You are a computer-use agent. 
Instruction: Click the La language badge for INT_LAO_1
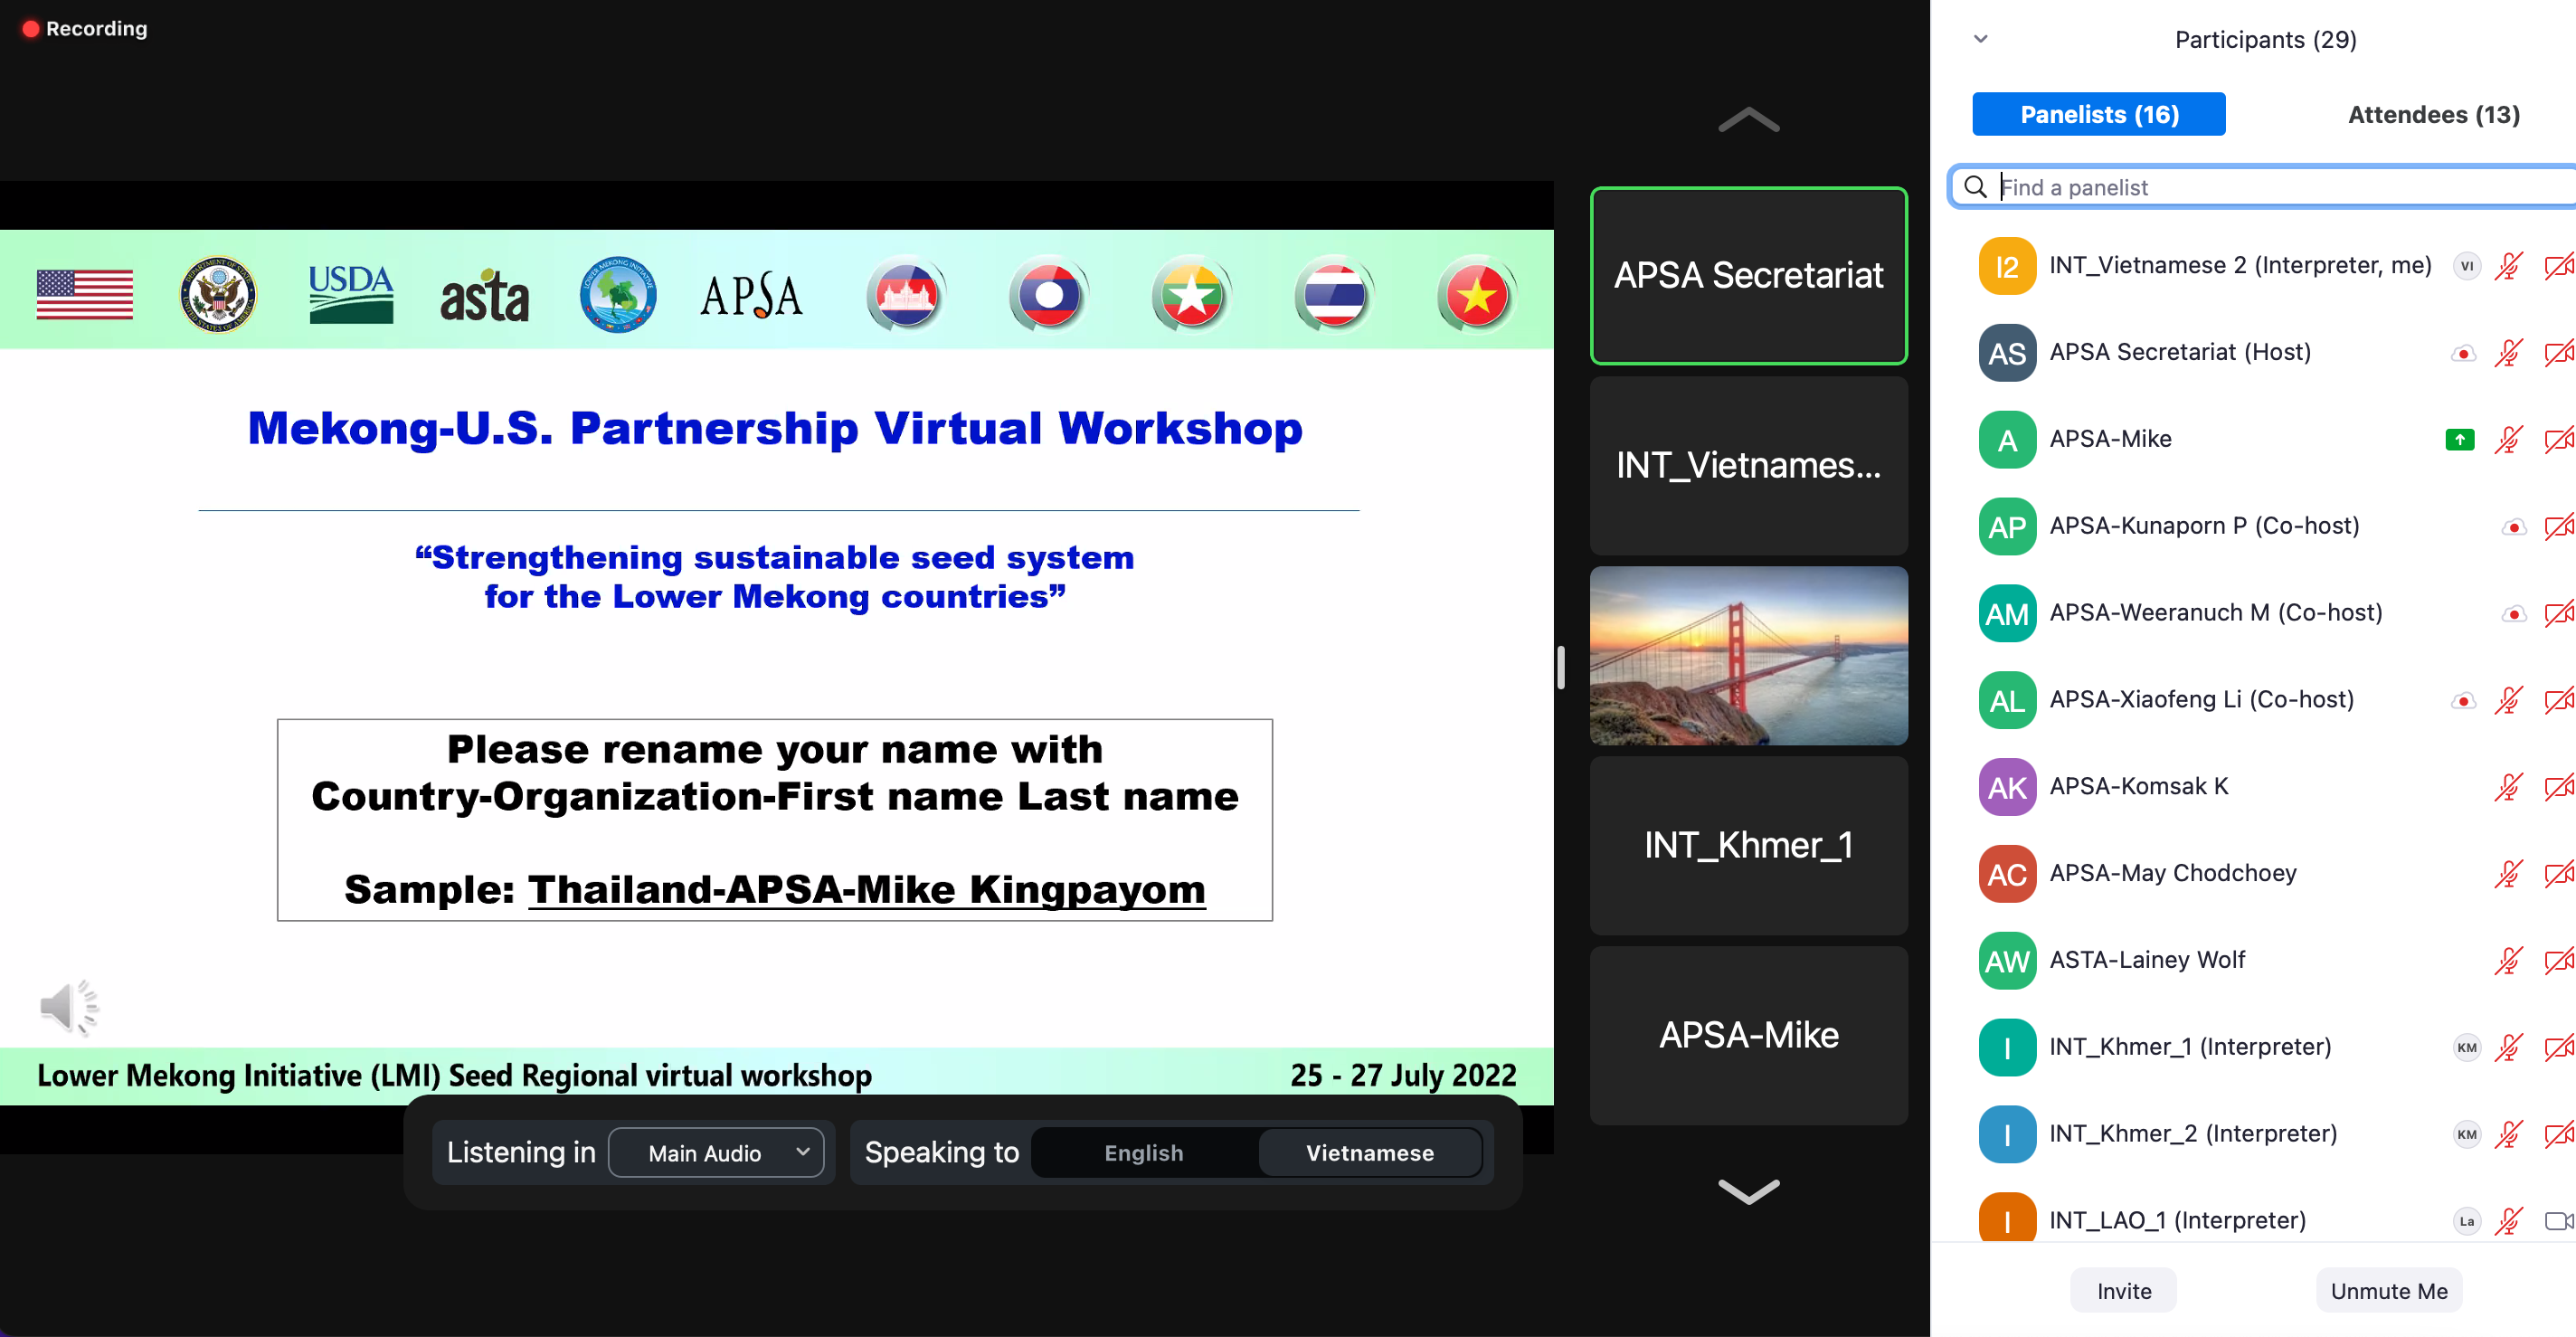(x=2466, y=1220)
